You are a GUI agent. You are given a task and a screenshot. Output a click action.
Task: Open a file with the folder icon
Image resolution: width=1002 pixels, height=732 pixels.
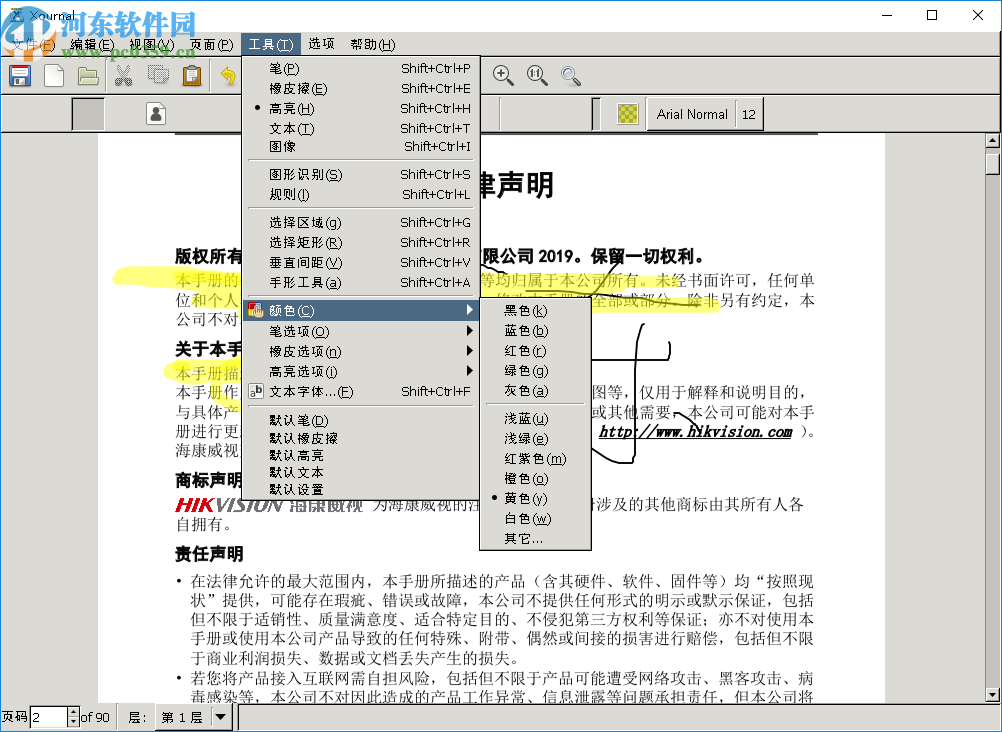click(x=88, y=75)
